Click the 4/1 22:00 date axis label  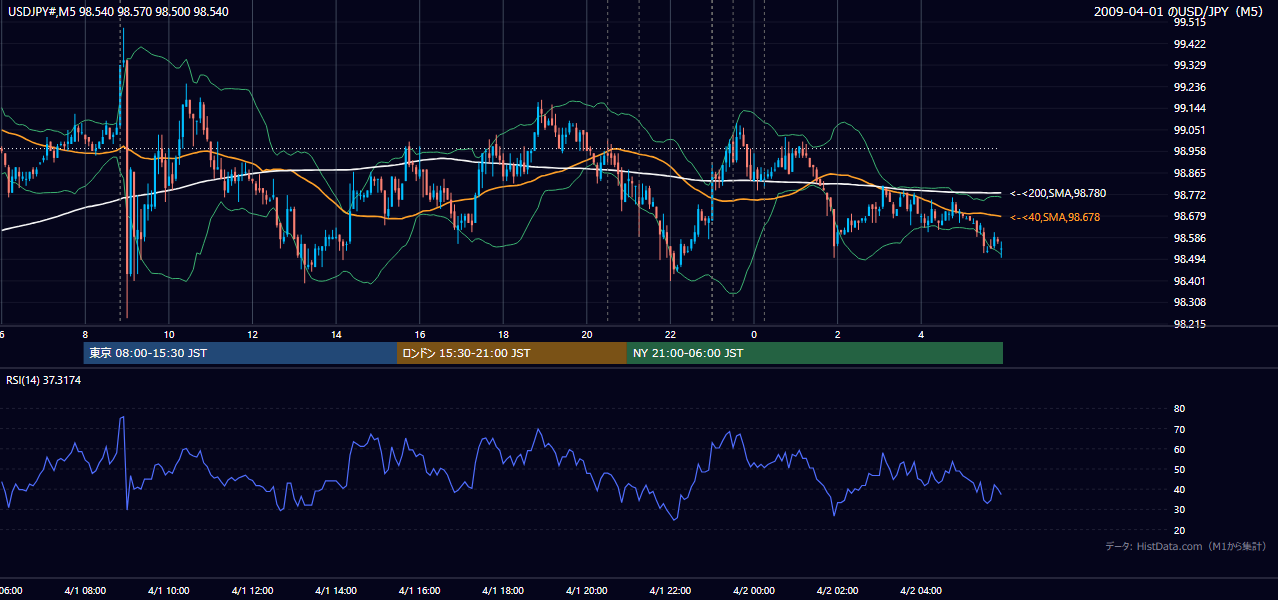[x=670, y=591]
